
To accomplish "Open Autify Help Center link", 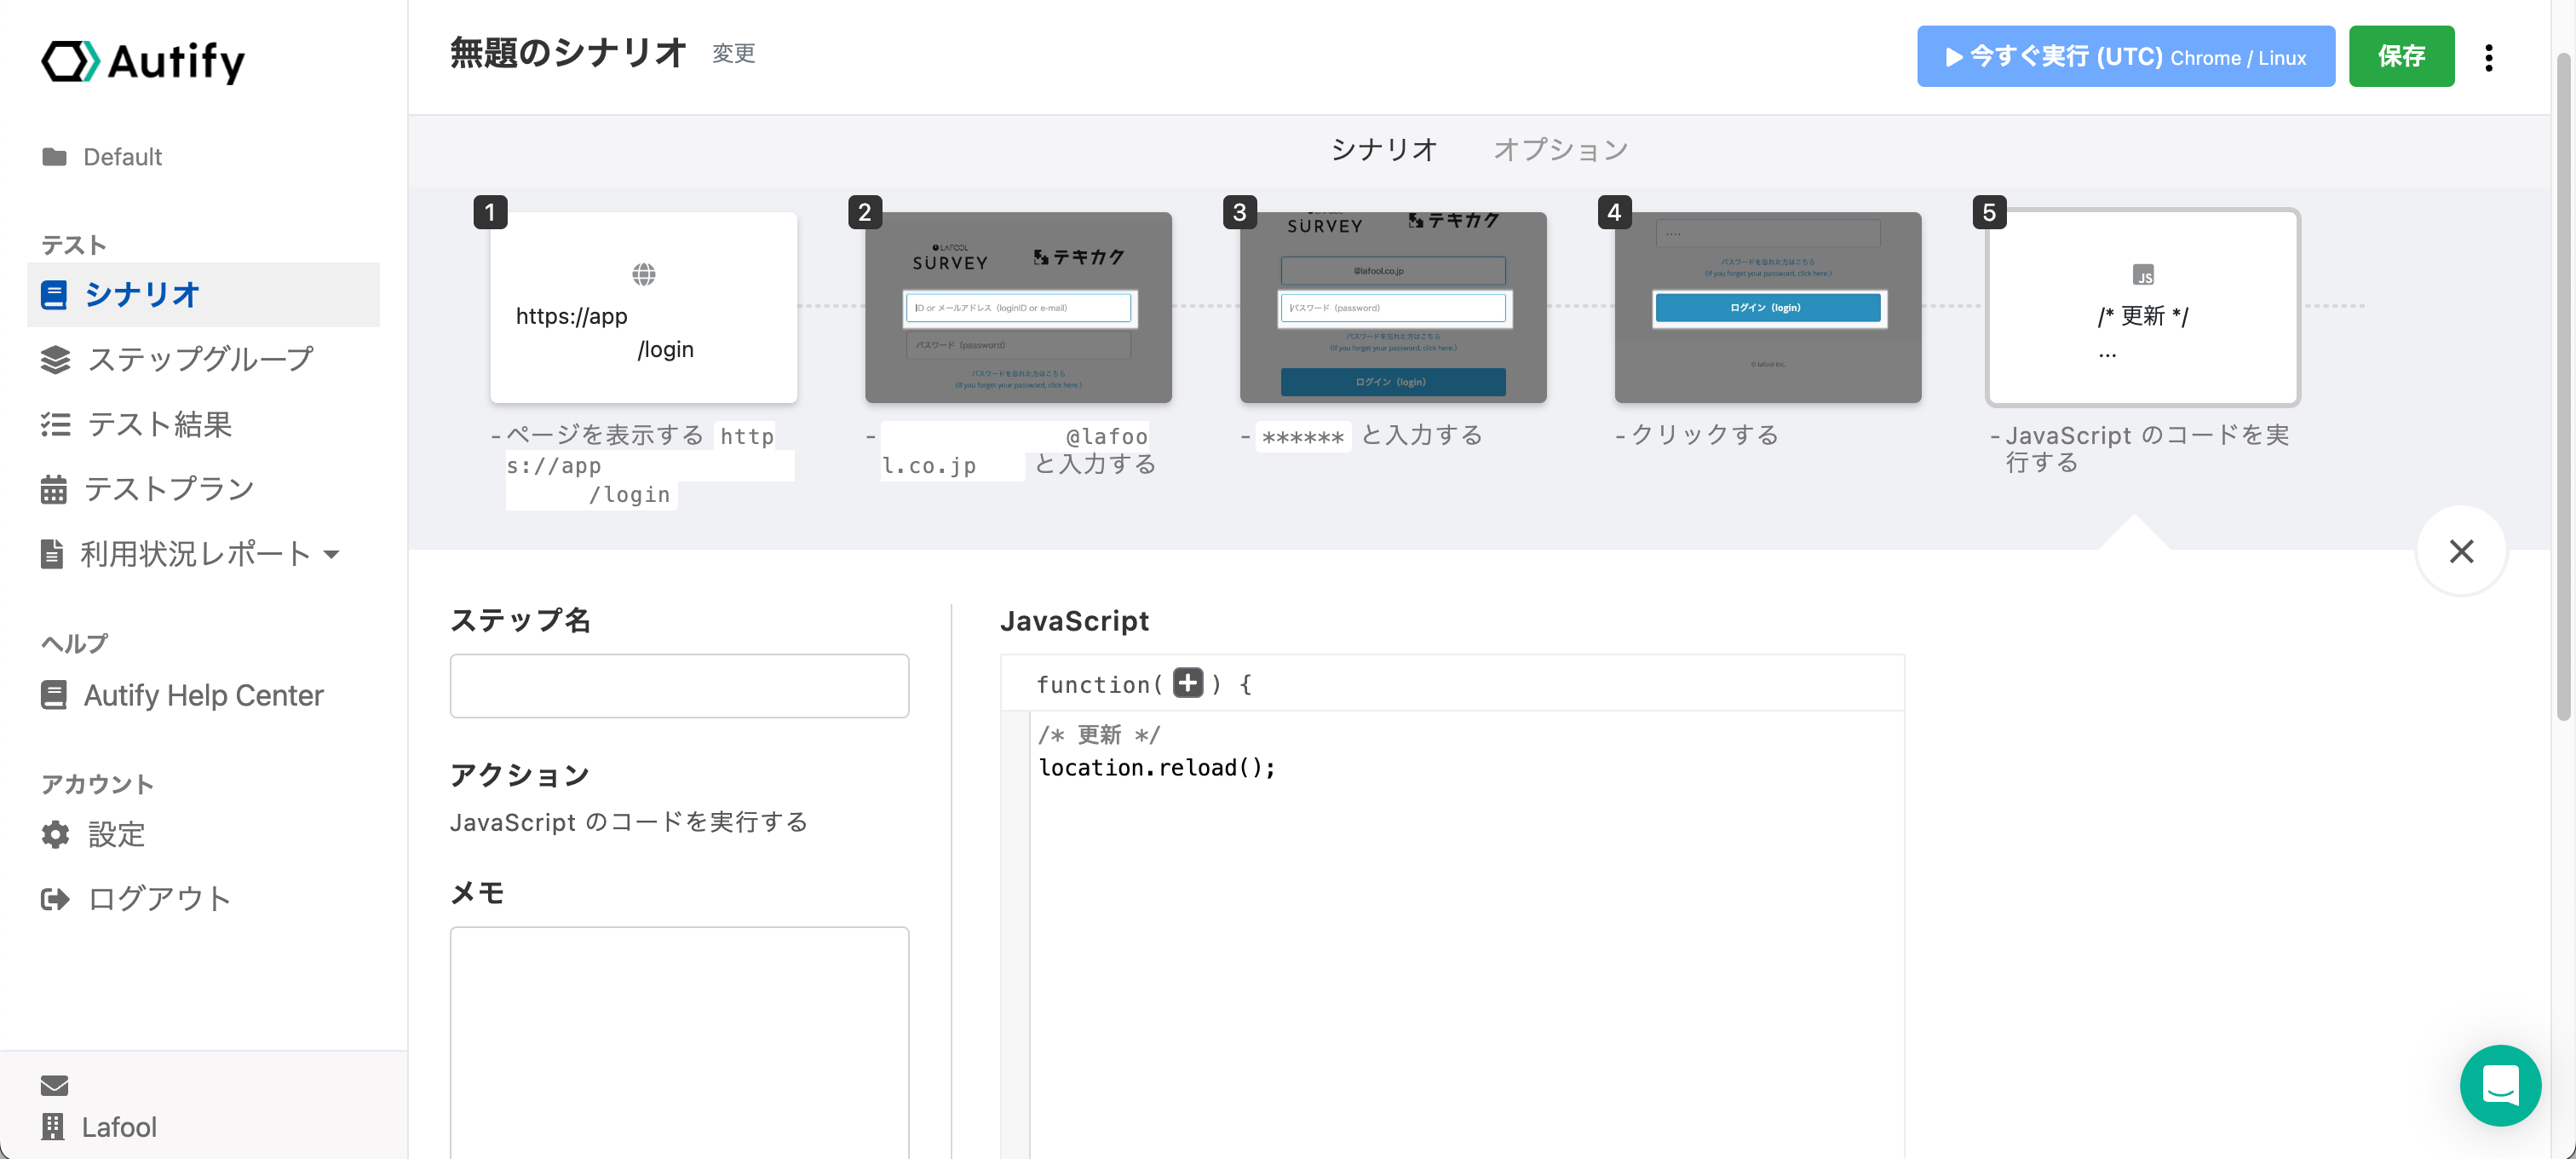I will pyautogui.click(x=203, y=695).
